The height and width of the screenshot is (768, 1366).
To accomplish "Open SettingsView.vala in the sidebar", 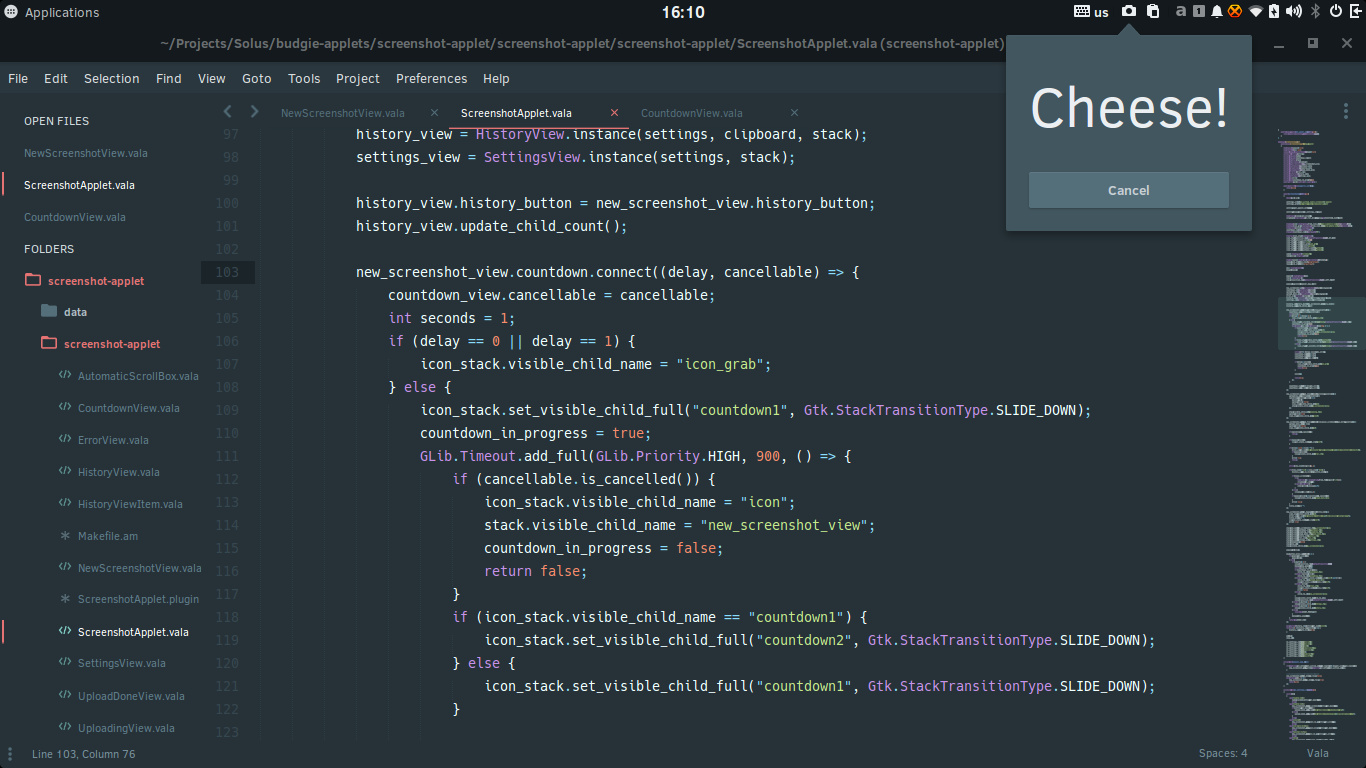I will click(124, 663).
